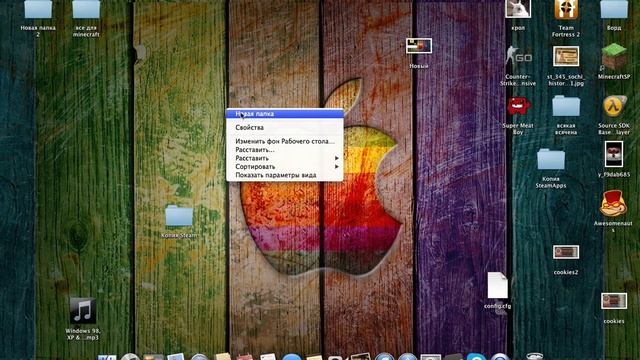Select the Windows 98 XP mp3 file
Image resolution: width=640 pixels, height=360 pixels.
82,311
